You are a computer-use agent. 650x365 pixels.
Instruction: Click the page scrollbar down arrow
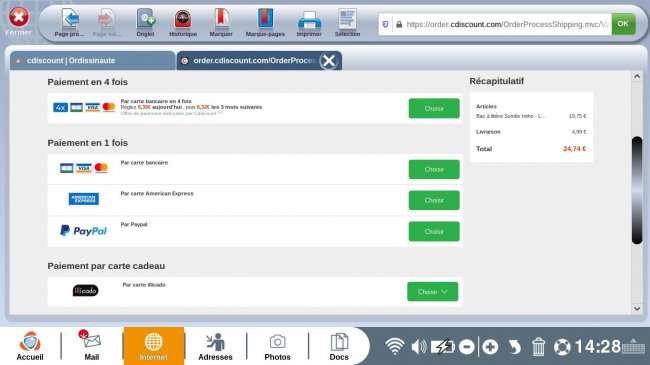pyautogui.click(x=637, y=309)
